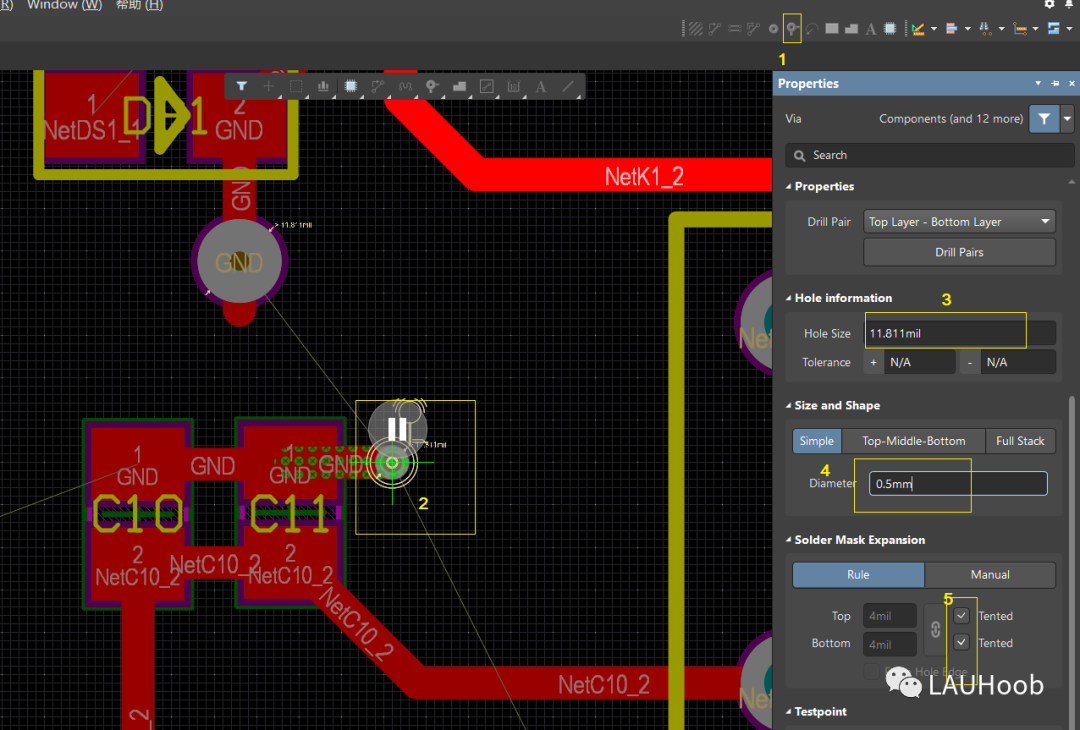Screen dimensions: 1080x730
Task: Click the Place Room icon in the main toolbar
Action: point(1054,28)
